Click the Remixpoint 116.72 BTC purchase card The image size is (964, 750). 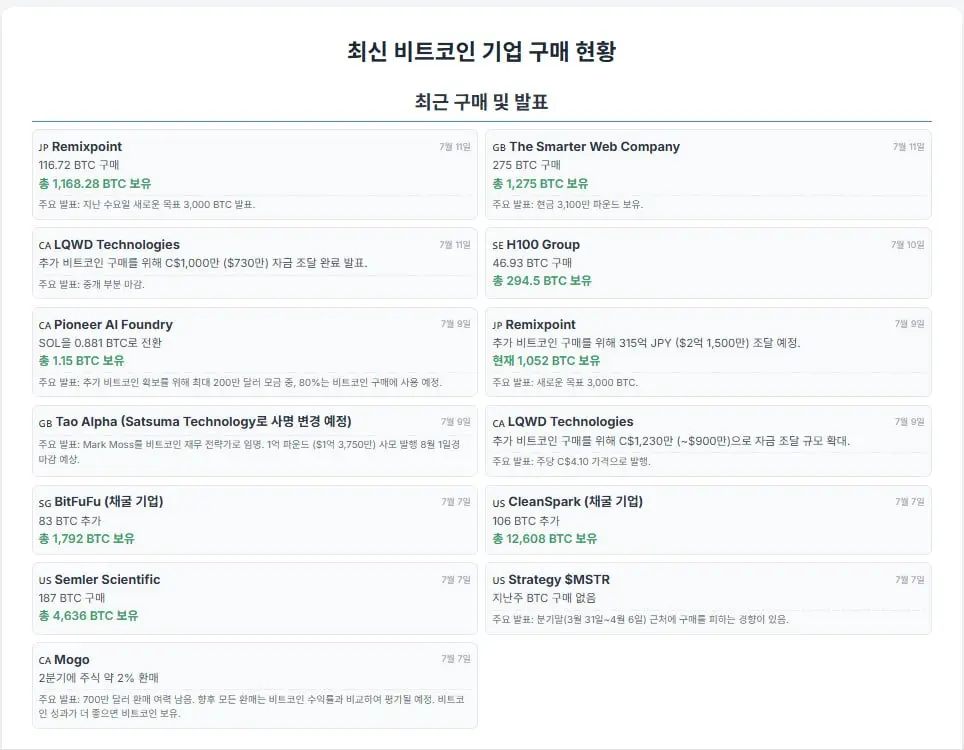(x=255, y=175)
